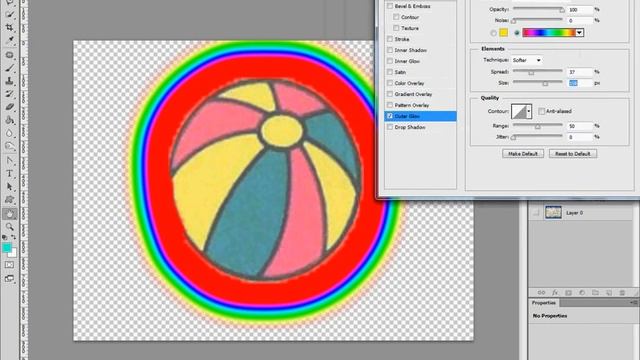Image resolution: width=640 pixels, height=360 pixels.
Task: Select the Hand tool
Action: pyautogui.click(x=10, y=213)
